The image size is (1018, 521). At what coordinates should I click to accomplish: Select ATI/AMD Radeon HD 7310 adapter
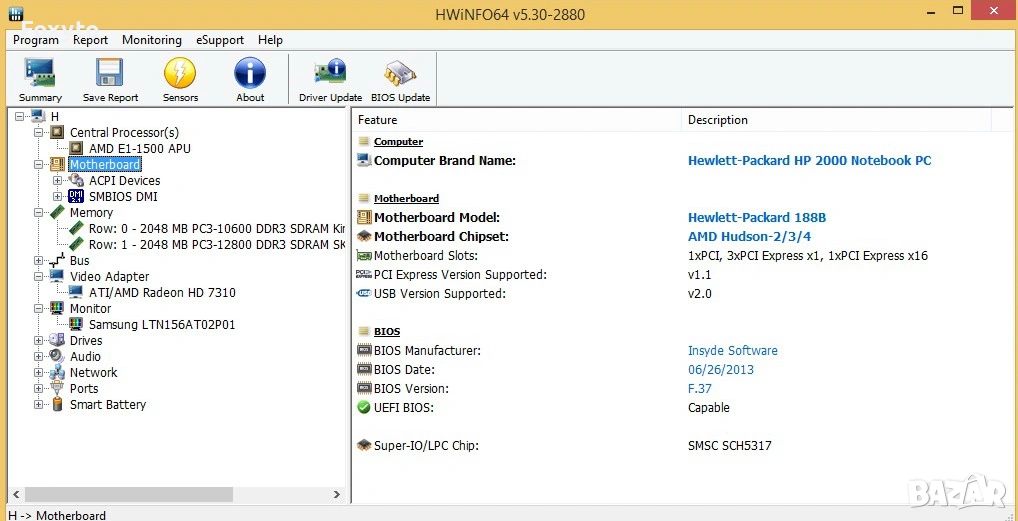[162, 292]
